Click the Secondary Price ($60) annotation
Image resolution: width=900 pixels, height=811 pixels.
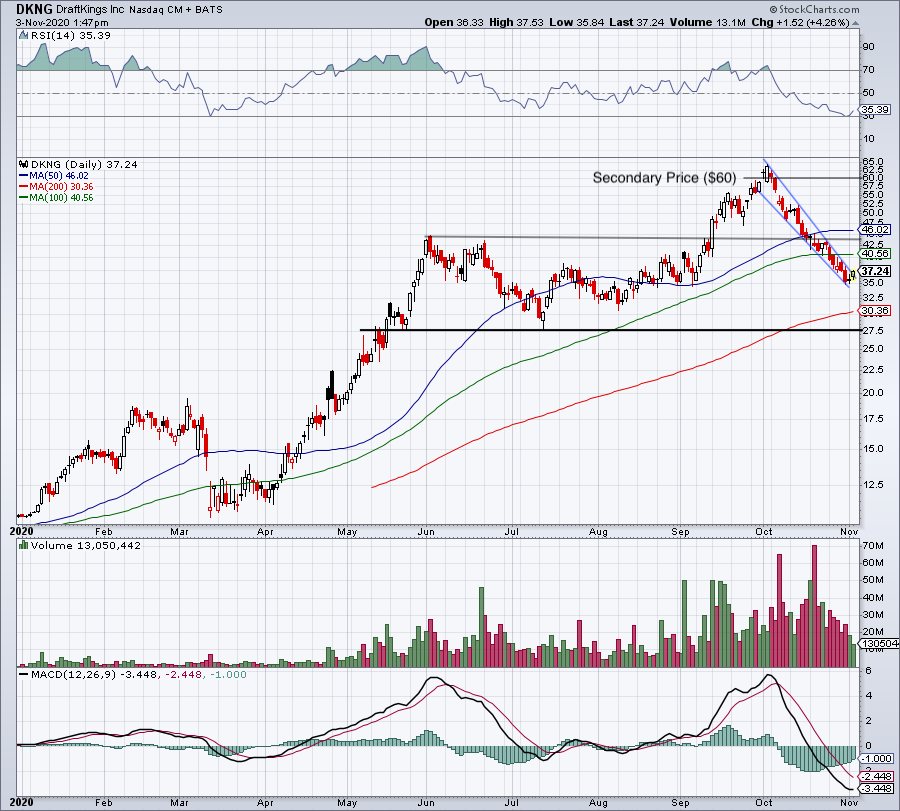click(664, 178)
